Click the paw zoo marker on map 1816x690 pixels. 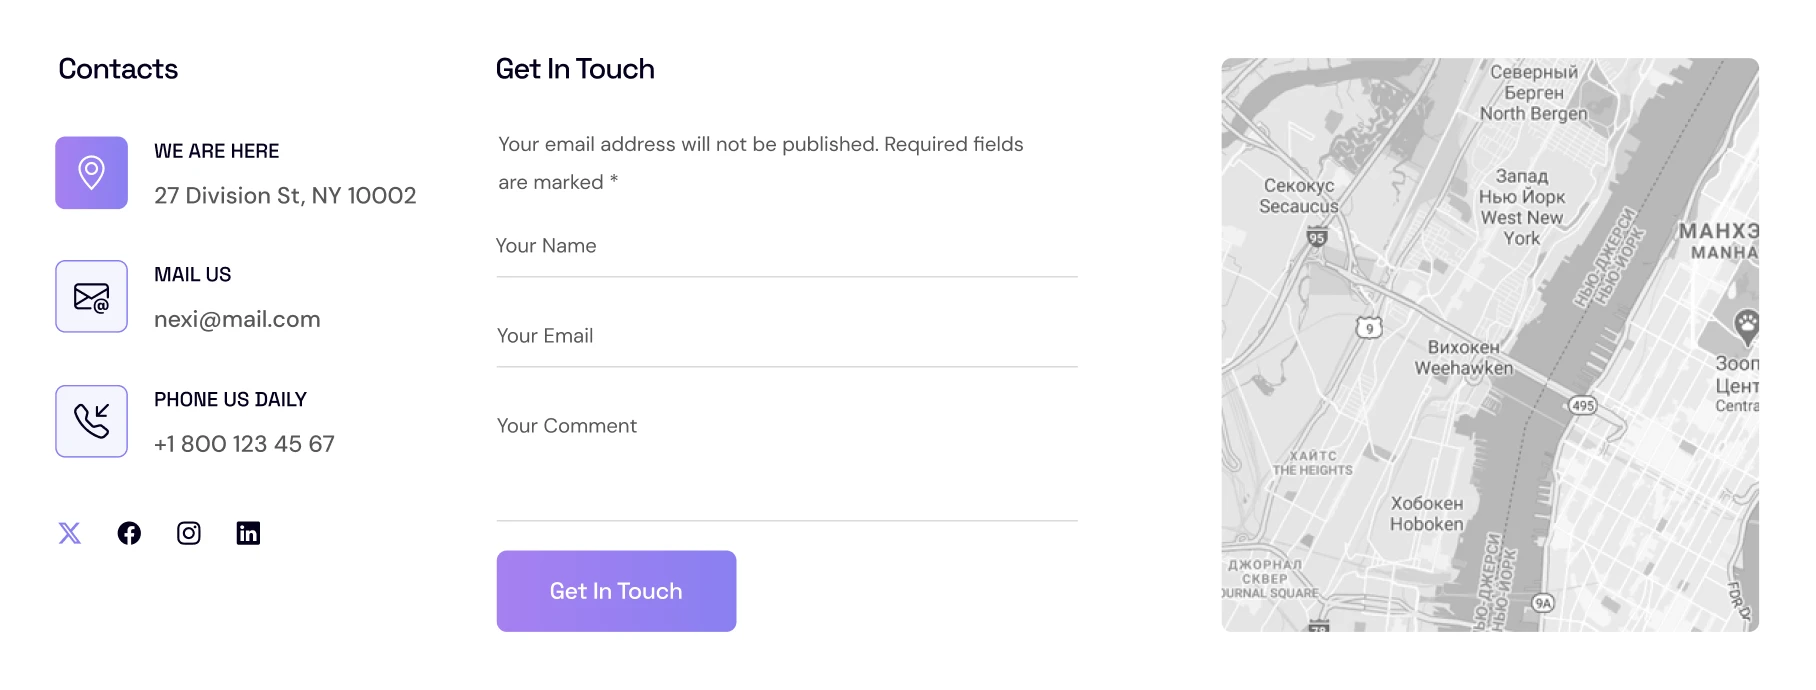coord(1746,324)
